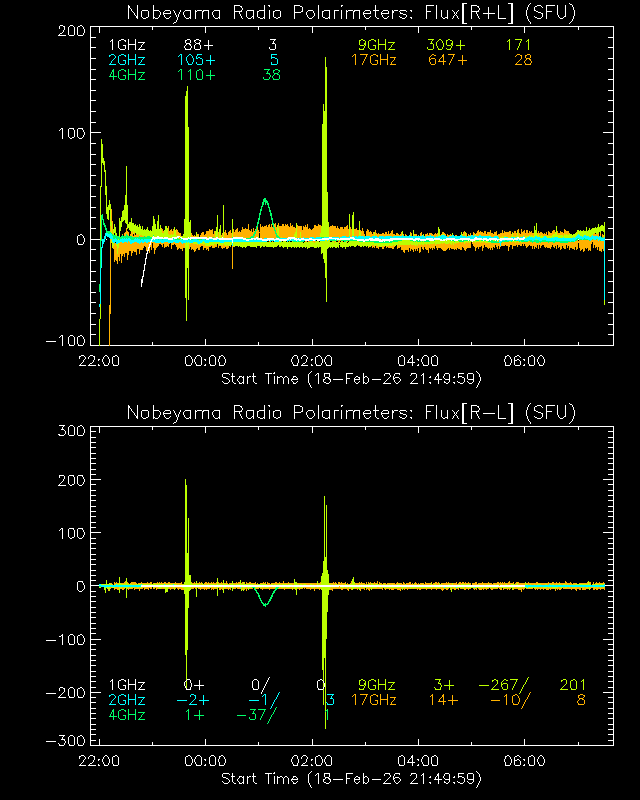Screen dimensions: 640x800
Task: Select the 1GHz legend label in bottom plot
Action: tap(126, 685)
